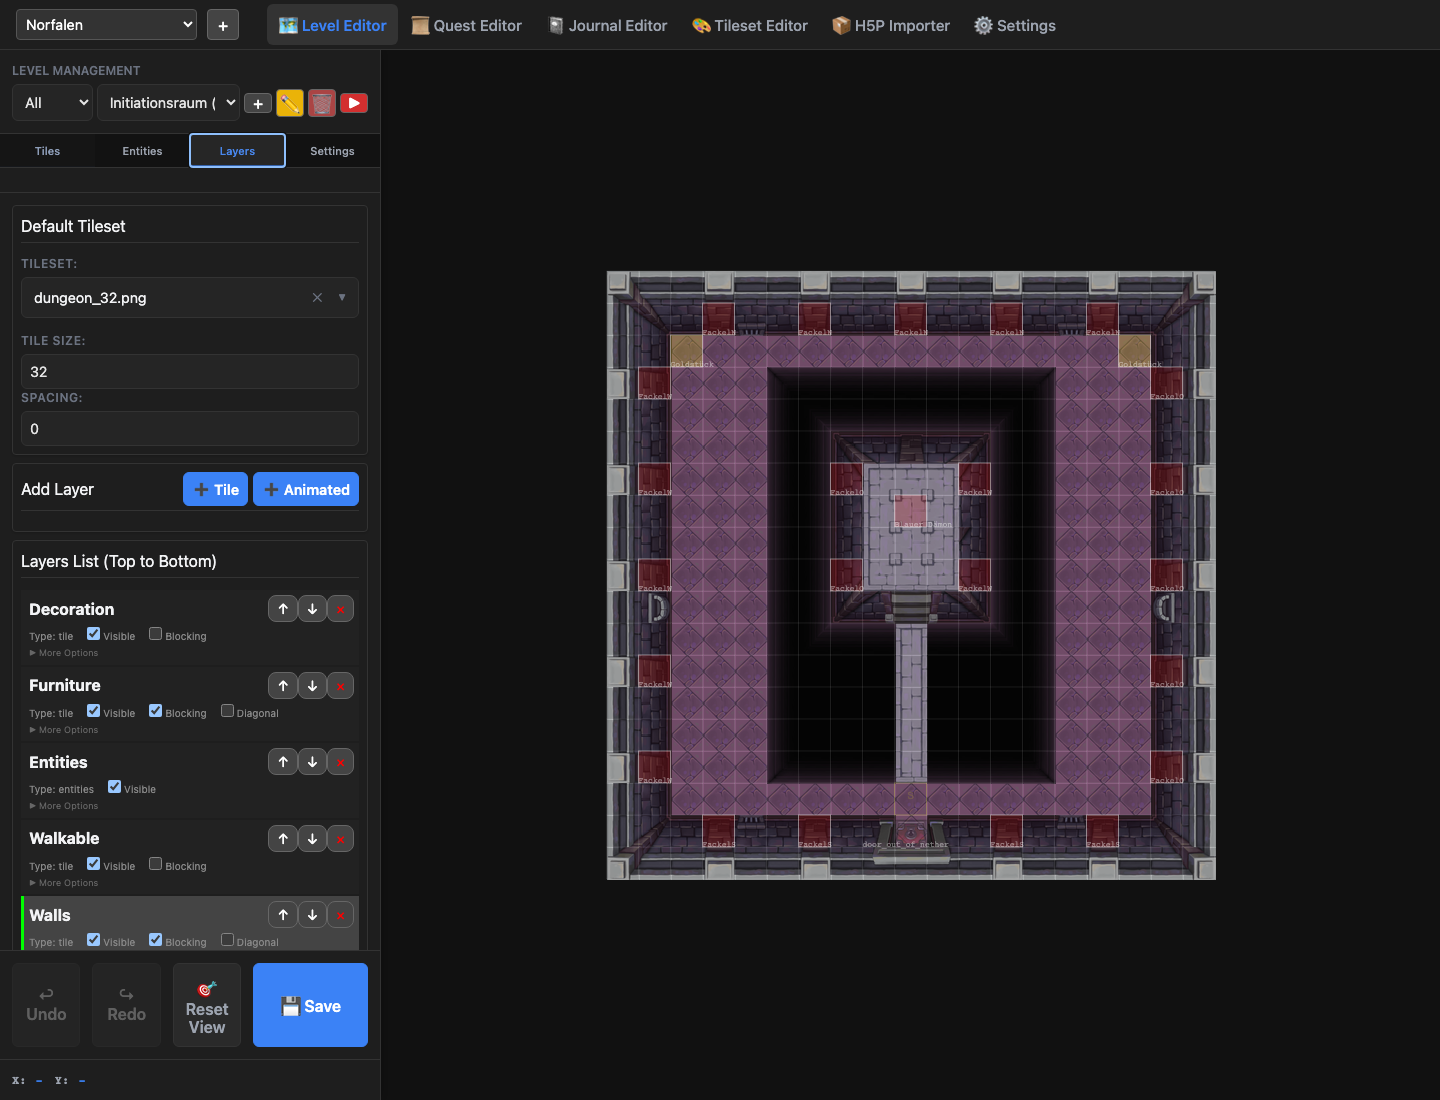Select the pencil edit level icon

pos(290,102)
